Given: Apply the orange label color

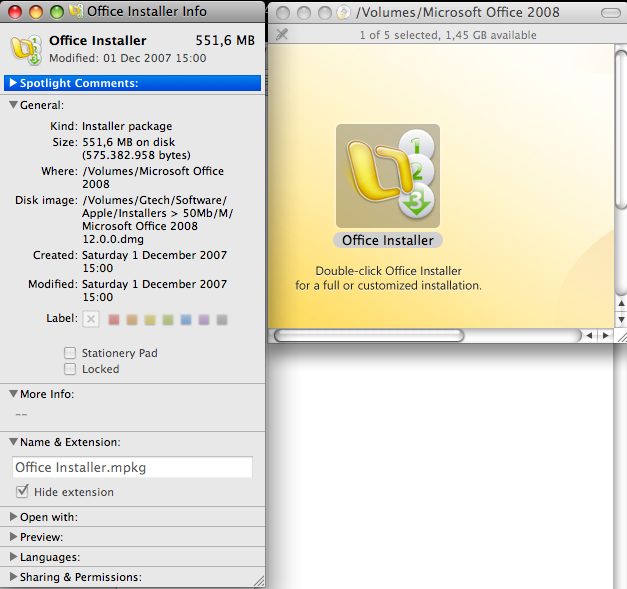Looking at the screenshot, I should tap(132, 319).
